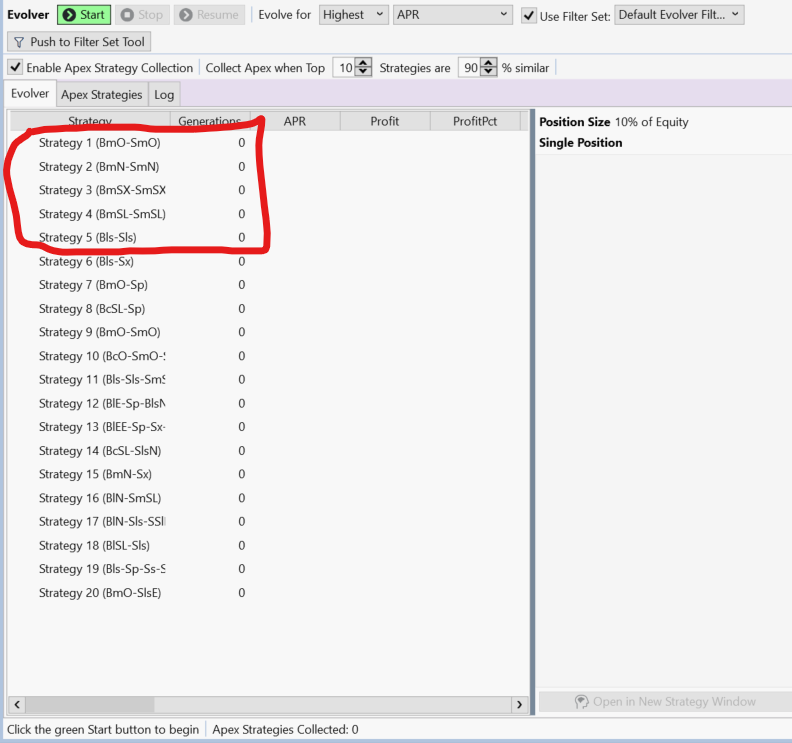Switch to the Apex Strategies tab
This screenshot has height=743, width=792.
101,95
